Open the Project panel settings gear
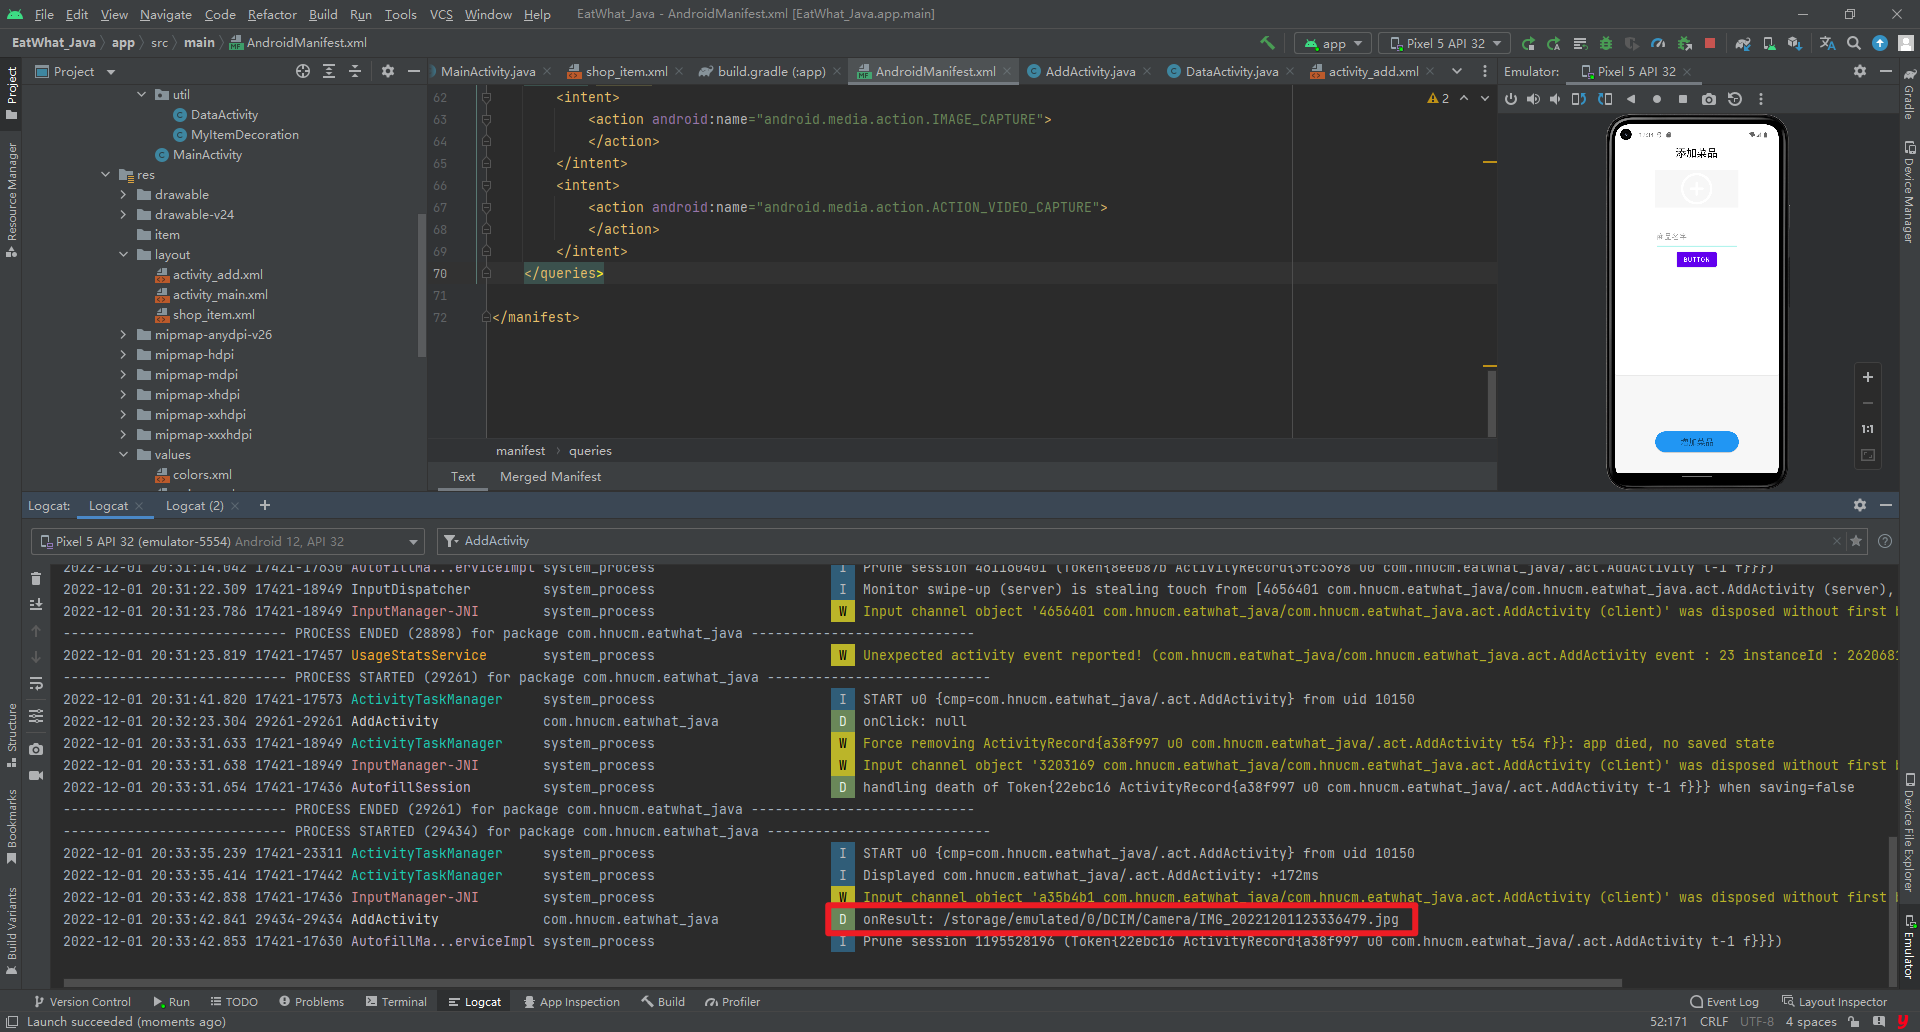 [388, 71]
